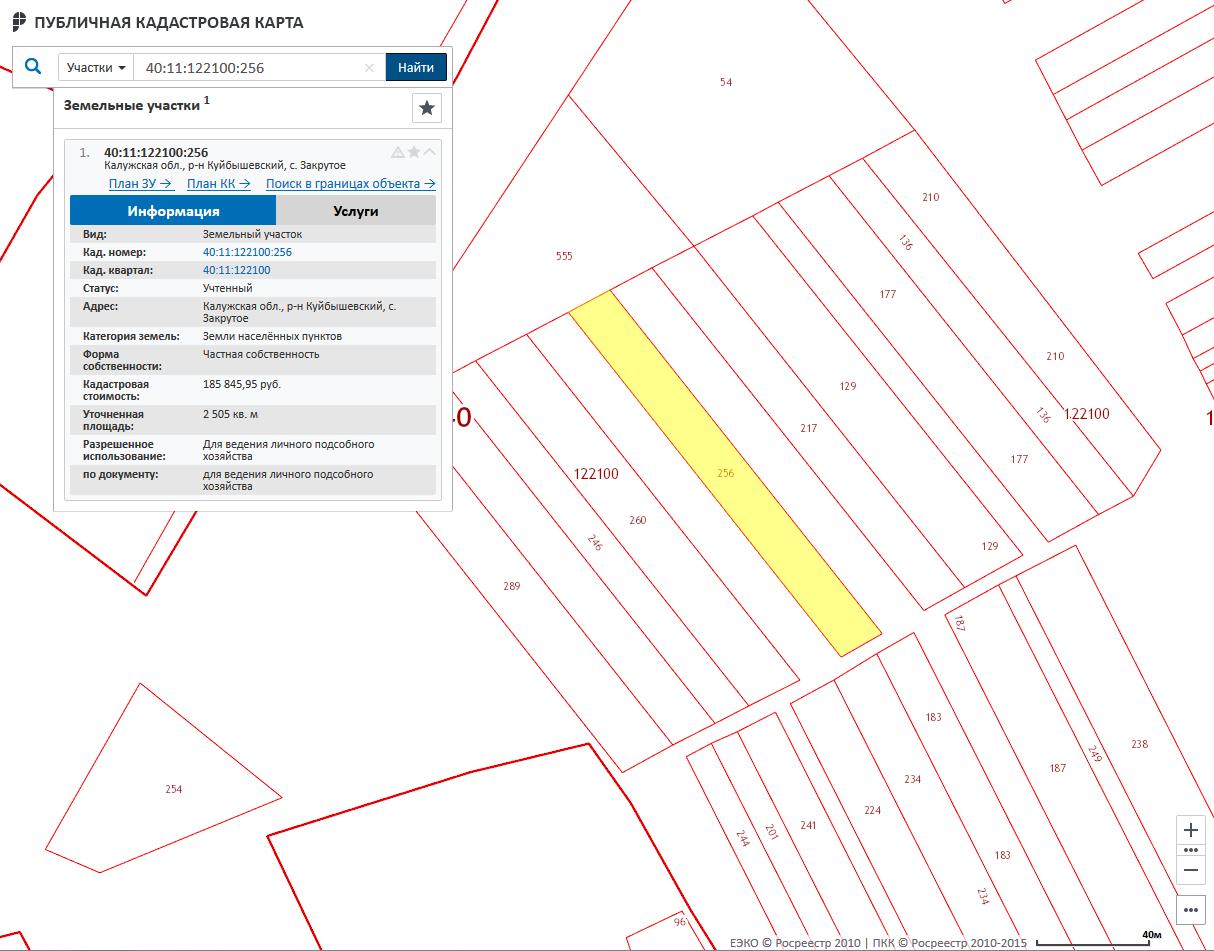This screenshot has width=1214, height=951.
Task: Focus the cadastral number search field
Action: [x=250, y=68]
